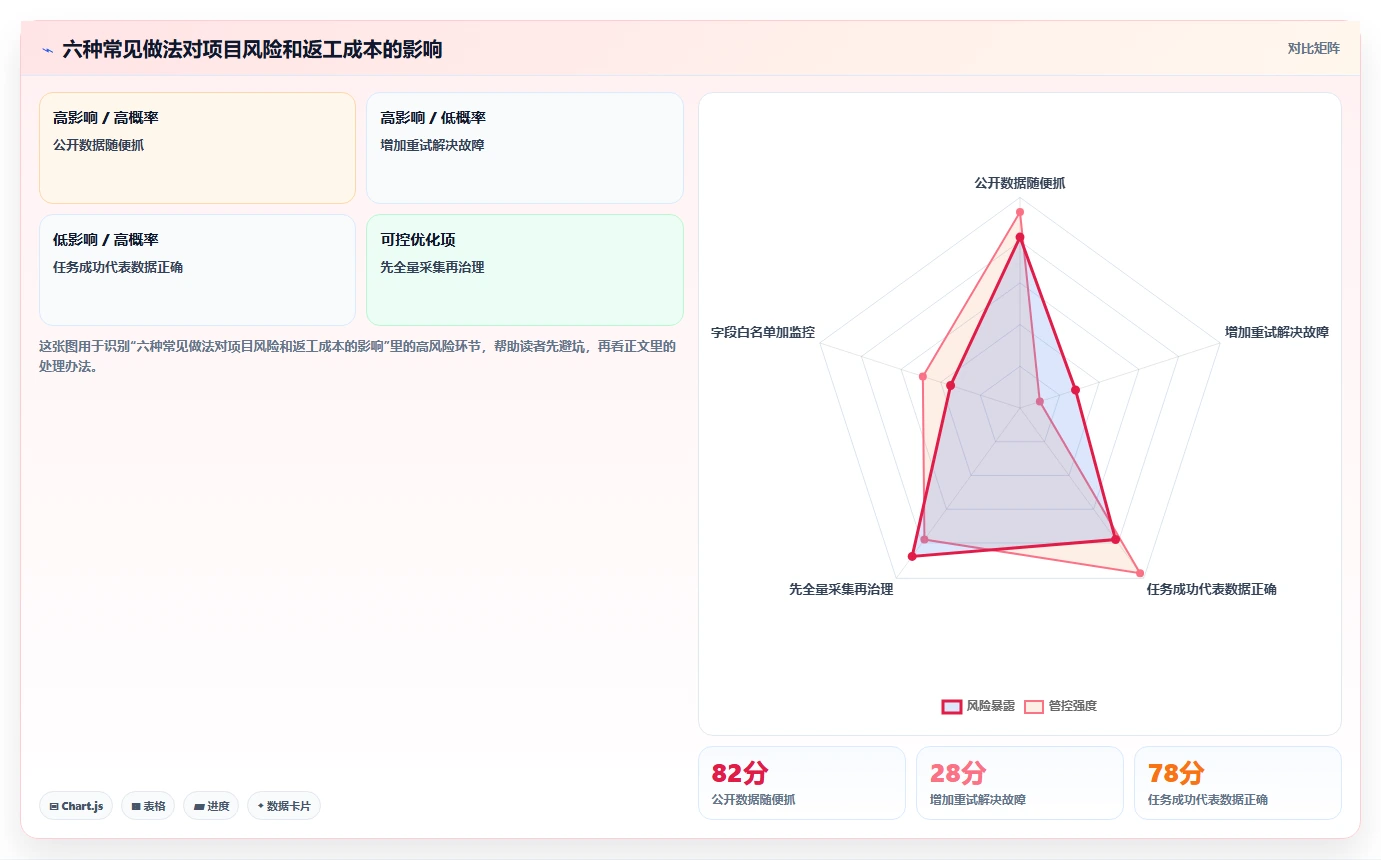Select the 高影响 / 高概率 card
The height and width of the screenshot is (860, 1381).
(x=197, y=148)
